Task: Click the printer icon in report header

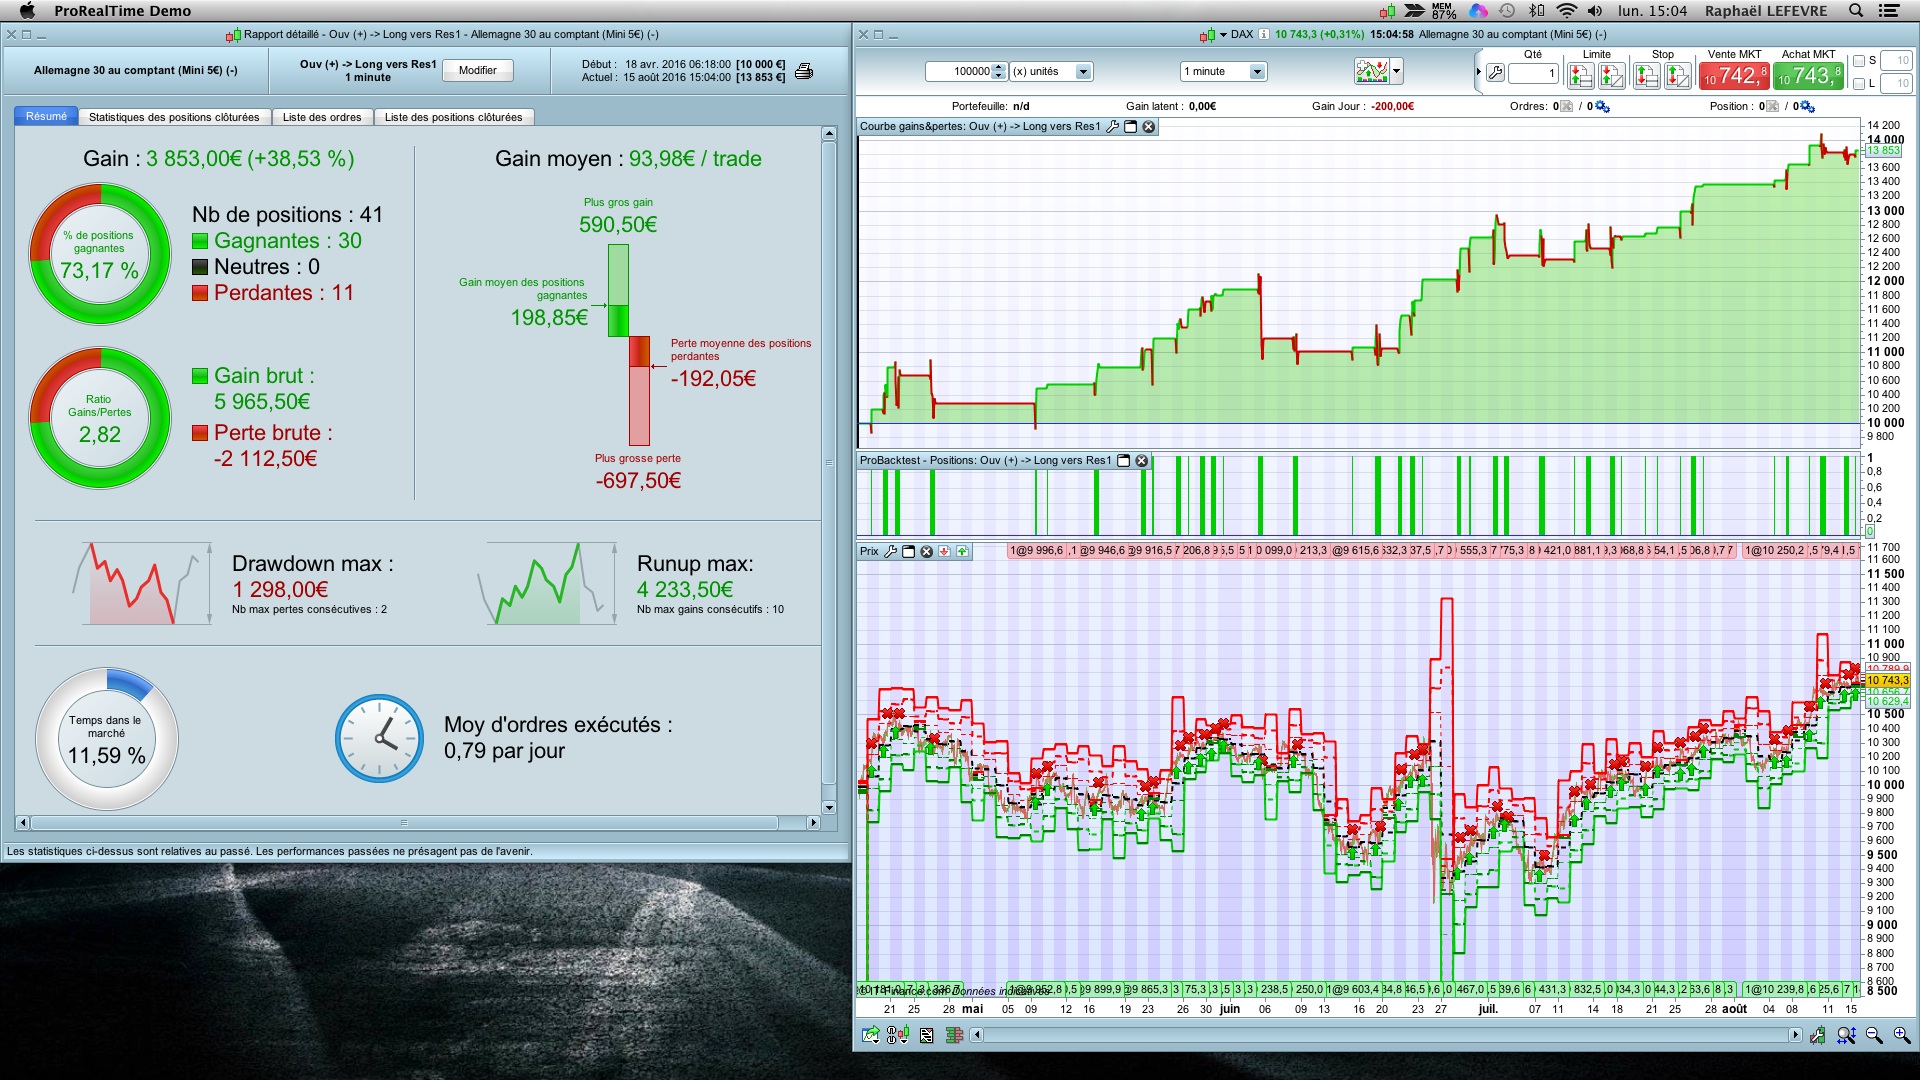Action: pos(804,71)
